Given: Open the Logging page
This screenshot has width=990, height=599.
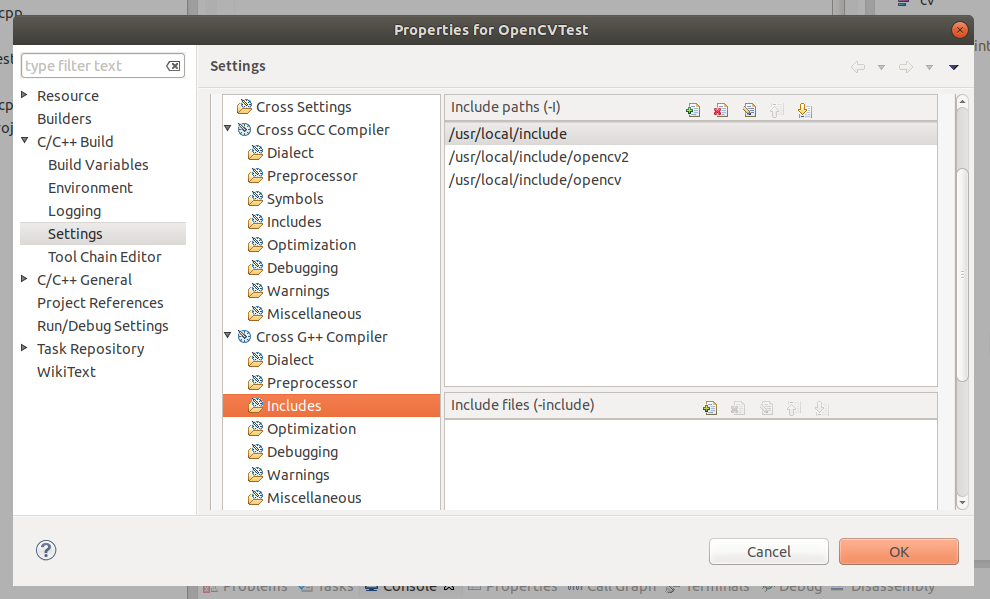Looking at the screenshot, I should coord(75,211).
